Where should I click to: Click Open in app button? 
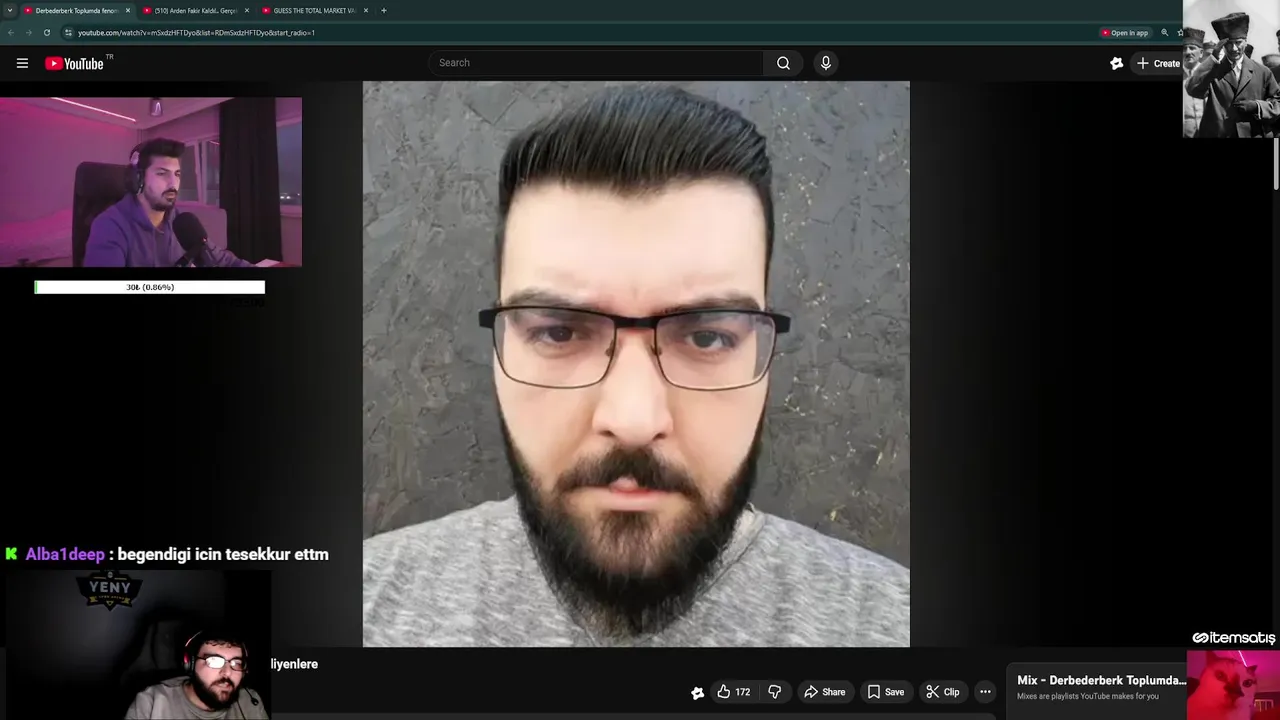1124,32
